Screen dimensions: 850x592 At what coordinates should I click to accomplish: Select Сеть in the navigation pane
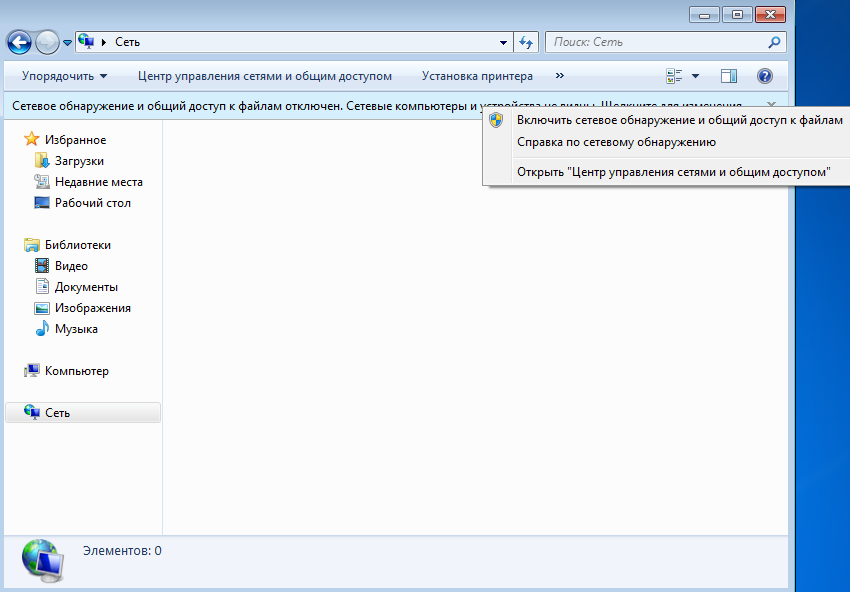pyautogui.click(x=57, y=413)
